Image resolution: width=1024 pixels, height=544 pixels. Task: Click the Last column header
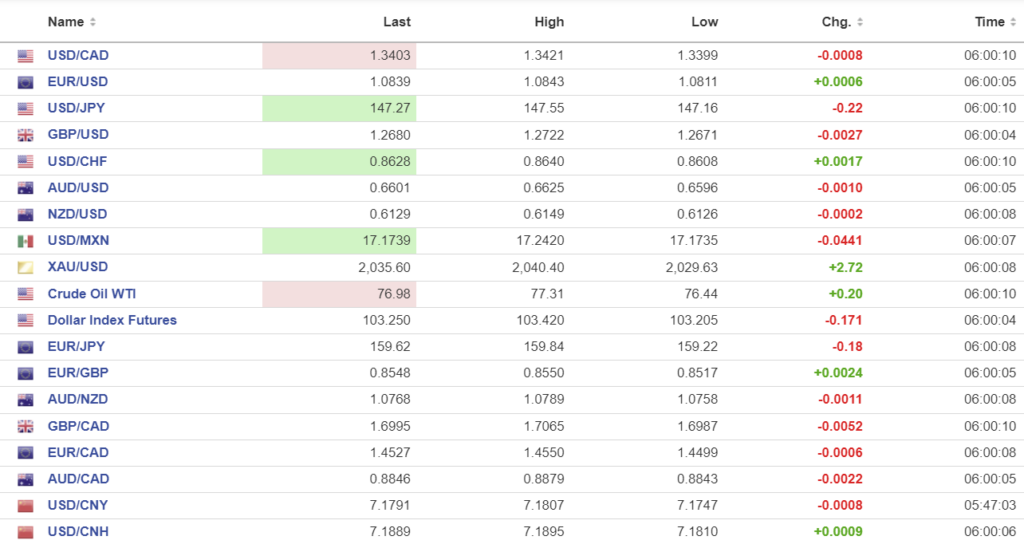(397, 22)
